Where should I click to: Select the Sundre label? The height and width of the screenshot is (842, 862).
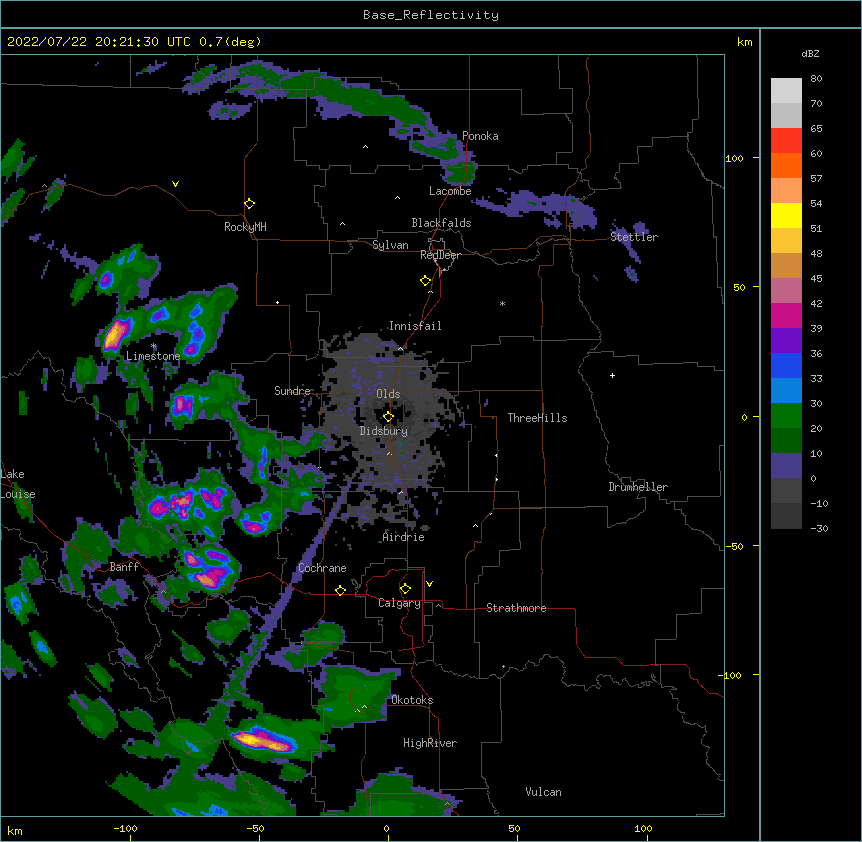pos(292,391)
